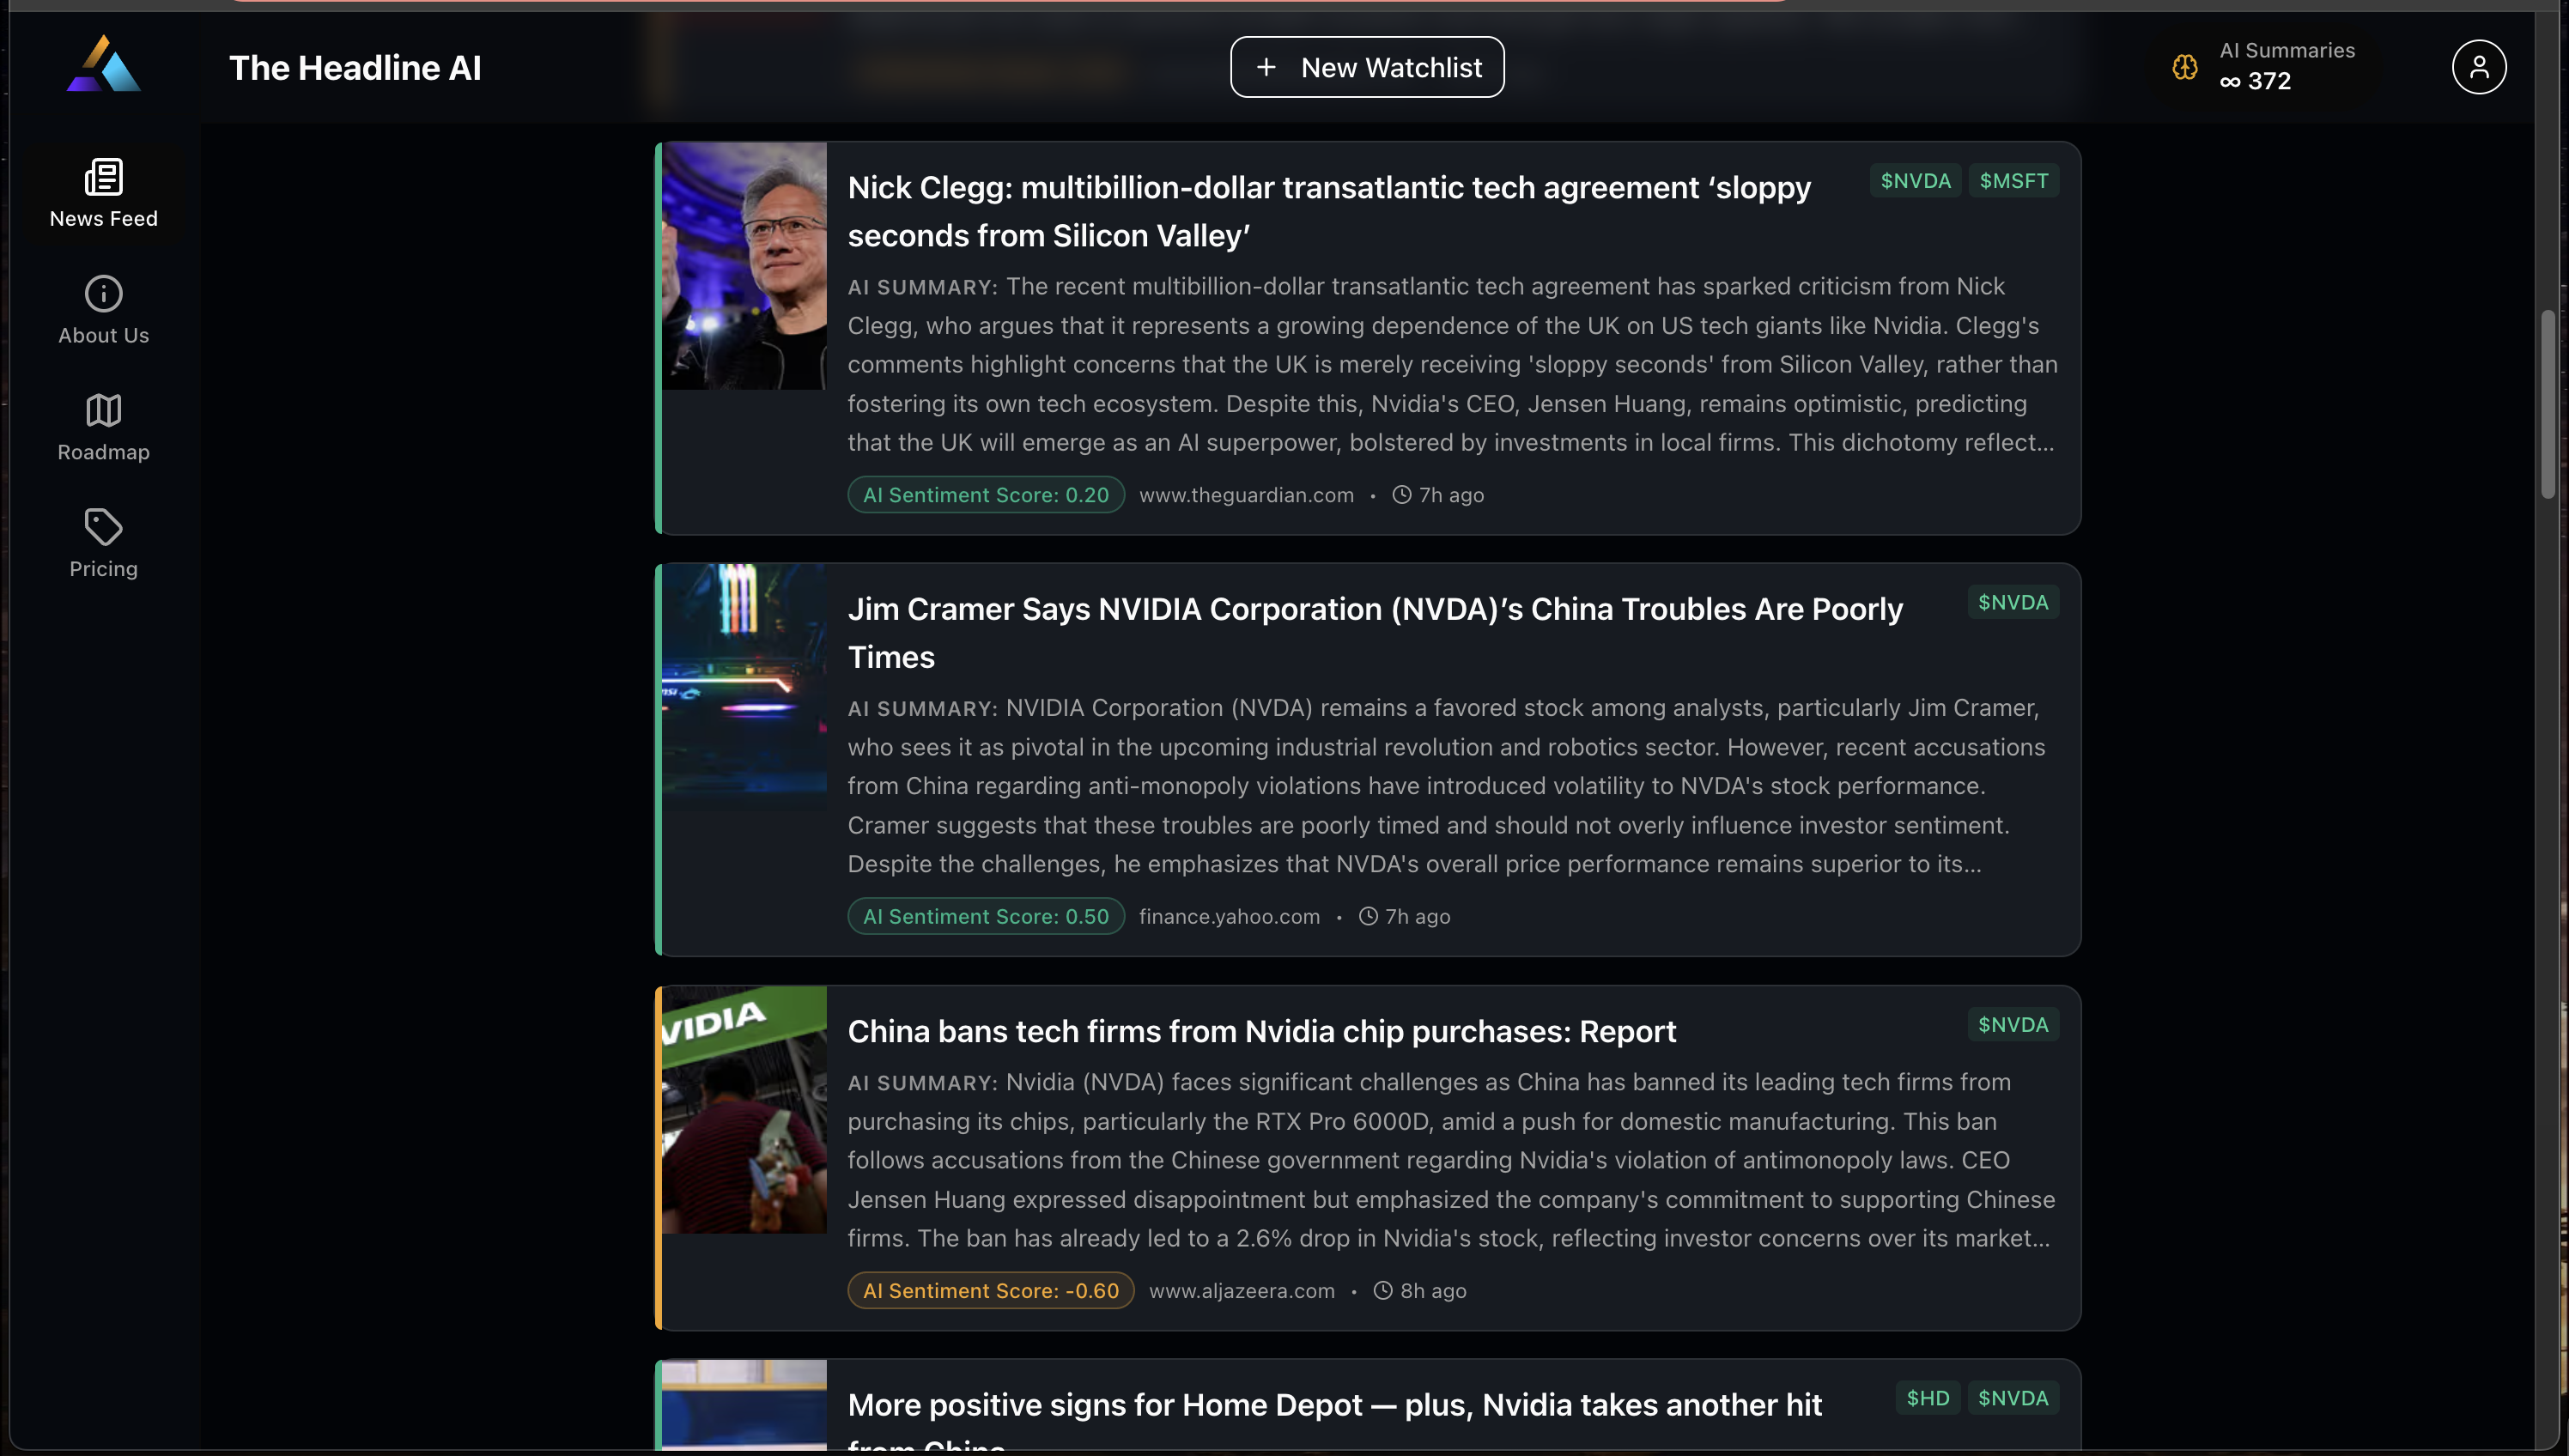Click the $NVDA tag on Jim Cramer article

pyautogui.click(x=2013, y=603)
